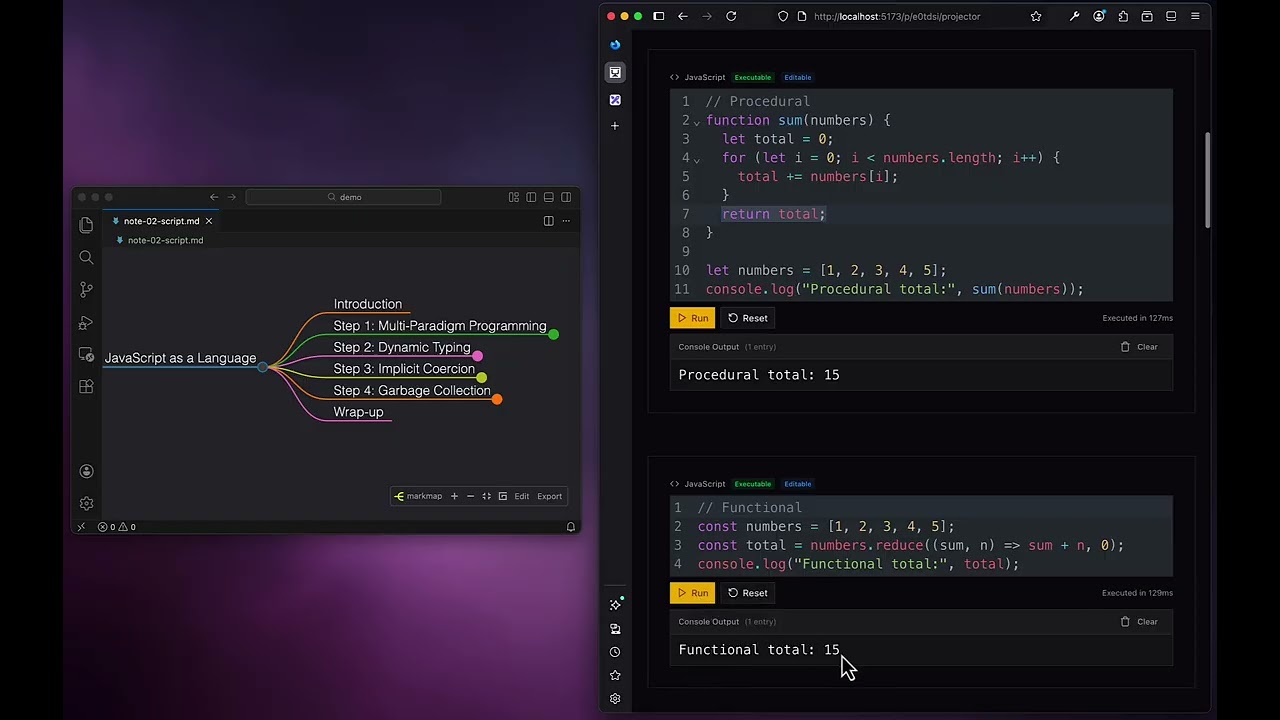Open browser extensions puzzle icon
The width and height of the screenshot is (1280, 720).
point(1123,16)
